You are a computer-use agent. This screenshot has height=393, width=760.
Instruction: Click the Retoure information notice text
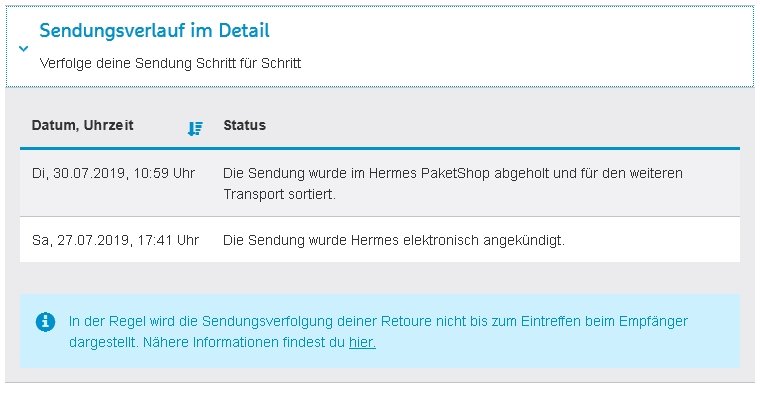click(x=378, y=332)
